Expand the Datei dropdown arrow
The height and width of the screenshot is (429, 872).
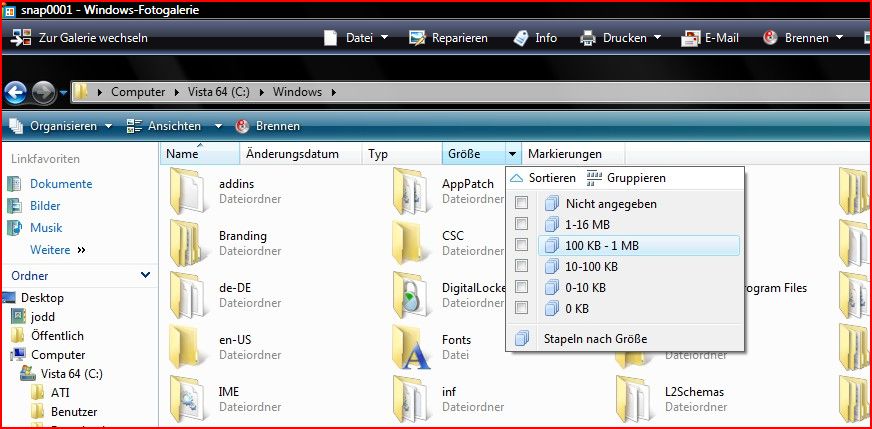(384, 38)
